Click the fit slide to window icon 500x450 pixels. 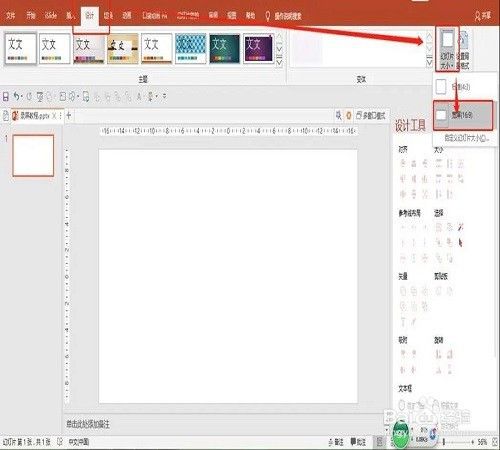pos(495,442)
